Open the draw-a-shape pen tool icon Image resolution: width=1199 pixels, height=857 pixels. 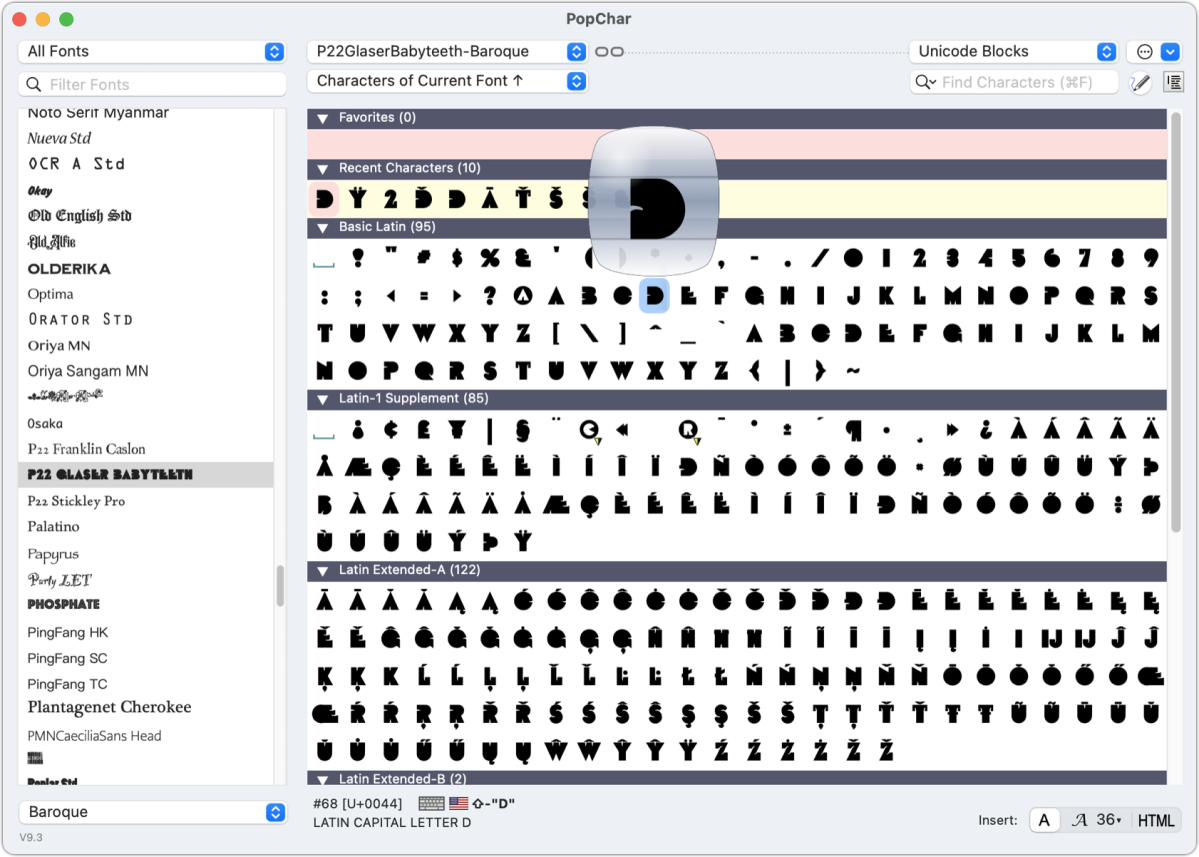[x=1140, y=83]
